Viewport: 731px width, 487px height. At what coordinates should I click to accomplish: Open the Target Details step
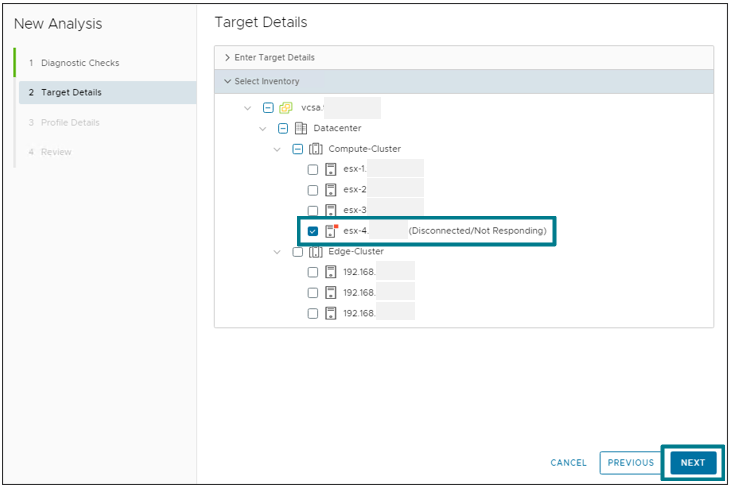tap(71, 93)
